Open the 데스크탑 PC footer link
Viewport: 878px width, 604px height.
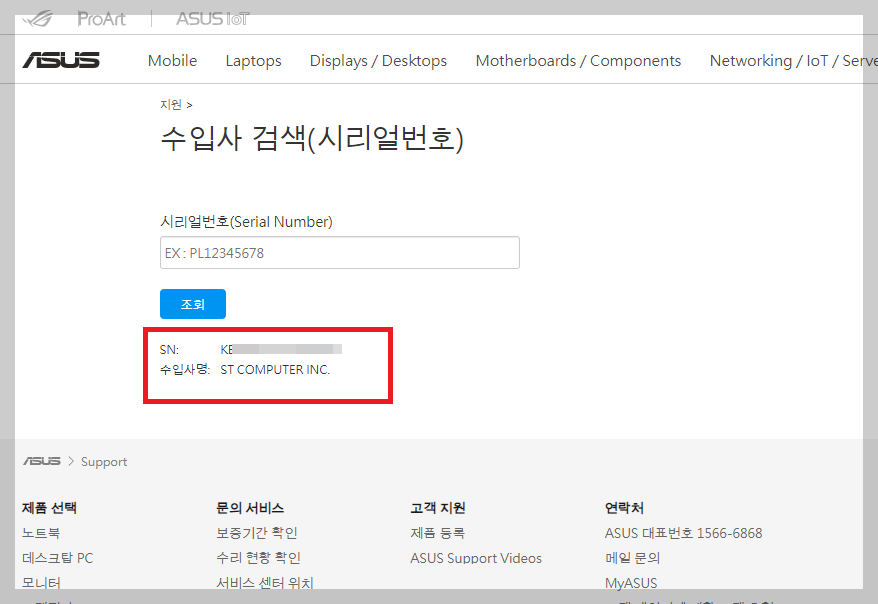coord(58,558)
